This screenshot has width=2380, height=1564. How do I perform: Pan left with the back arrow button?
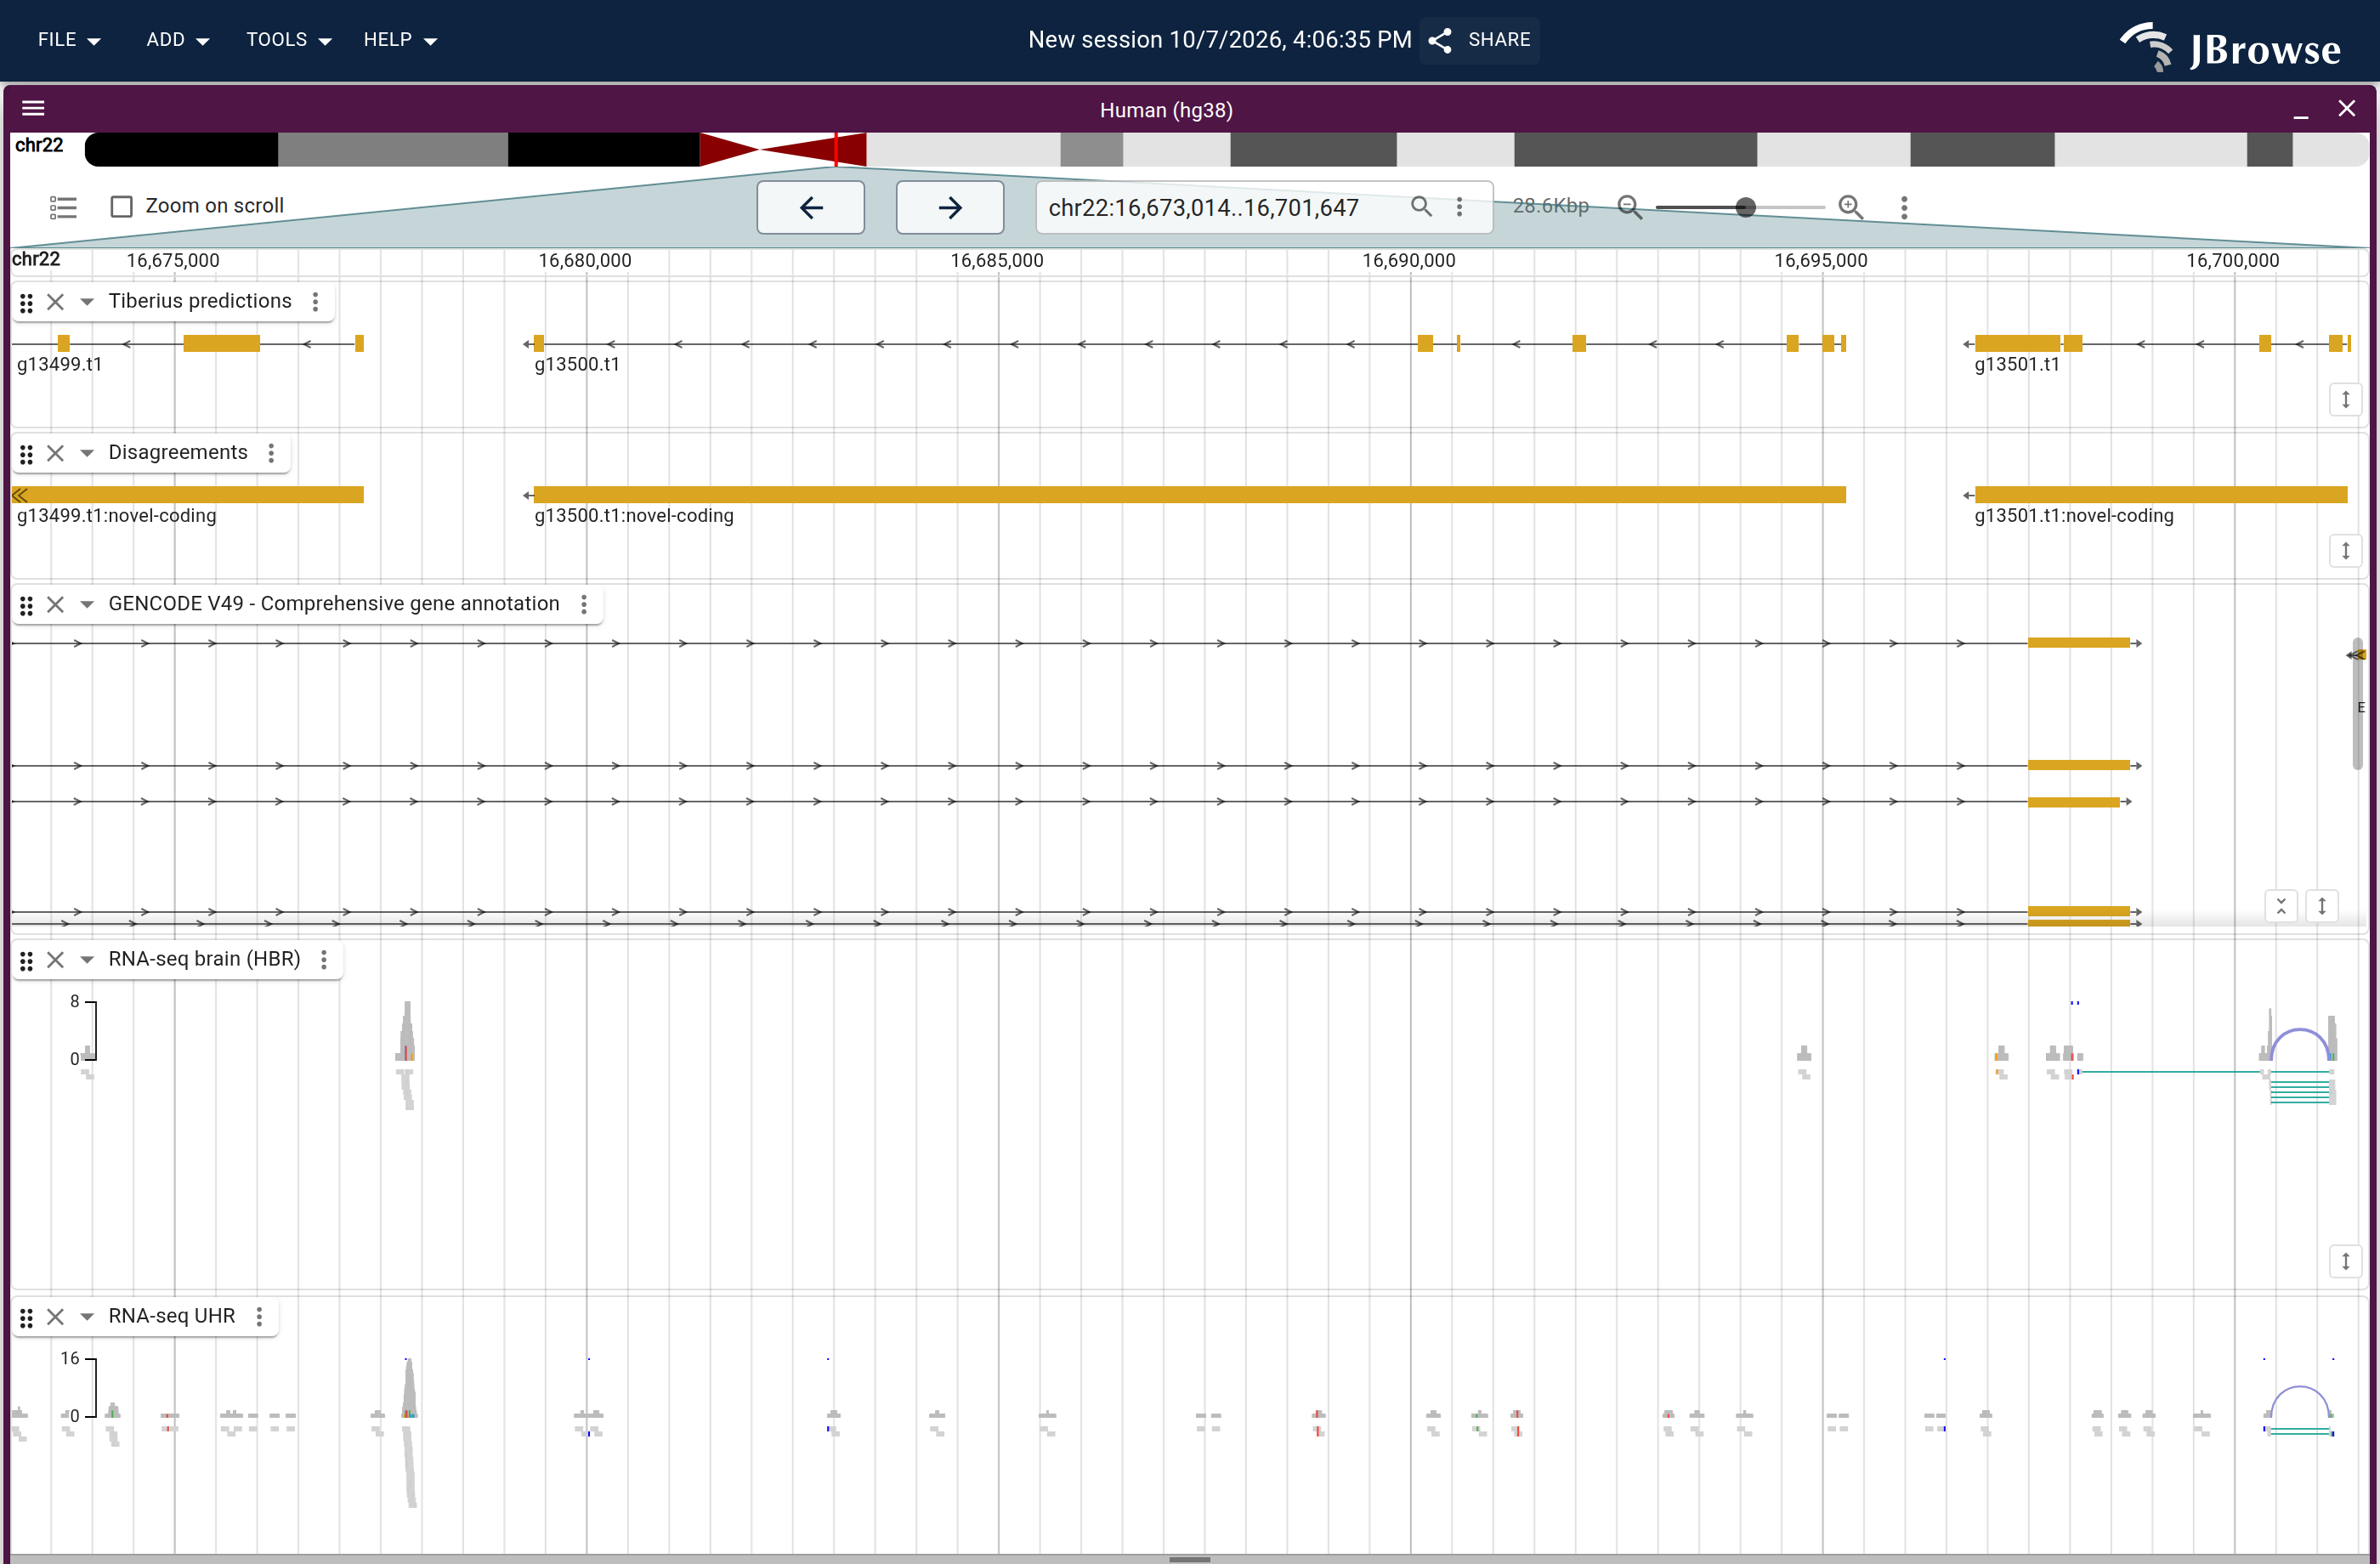coord(811,207)
